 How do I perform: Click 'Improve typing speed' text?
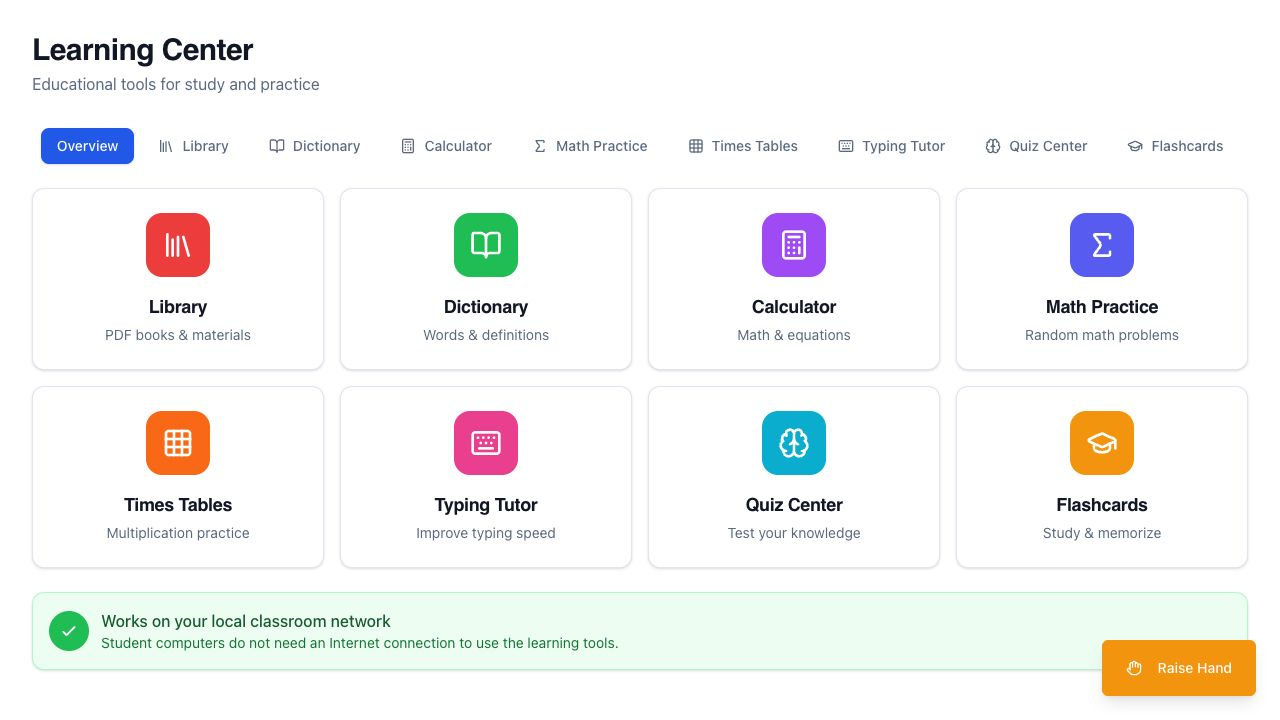(x=486, y=533)
